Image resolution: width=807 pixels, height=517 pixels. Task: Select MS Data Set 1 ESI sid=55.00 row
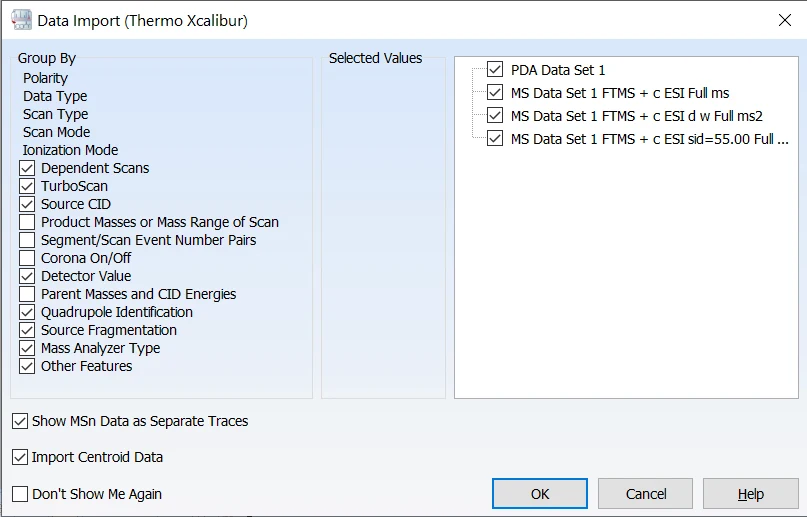point(650,139)
